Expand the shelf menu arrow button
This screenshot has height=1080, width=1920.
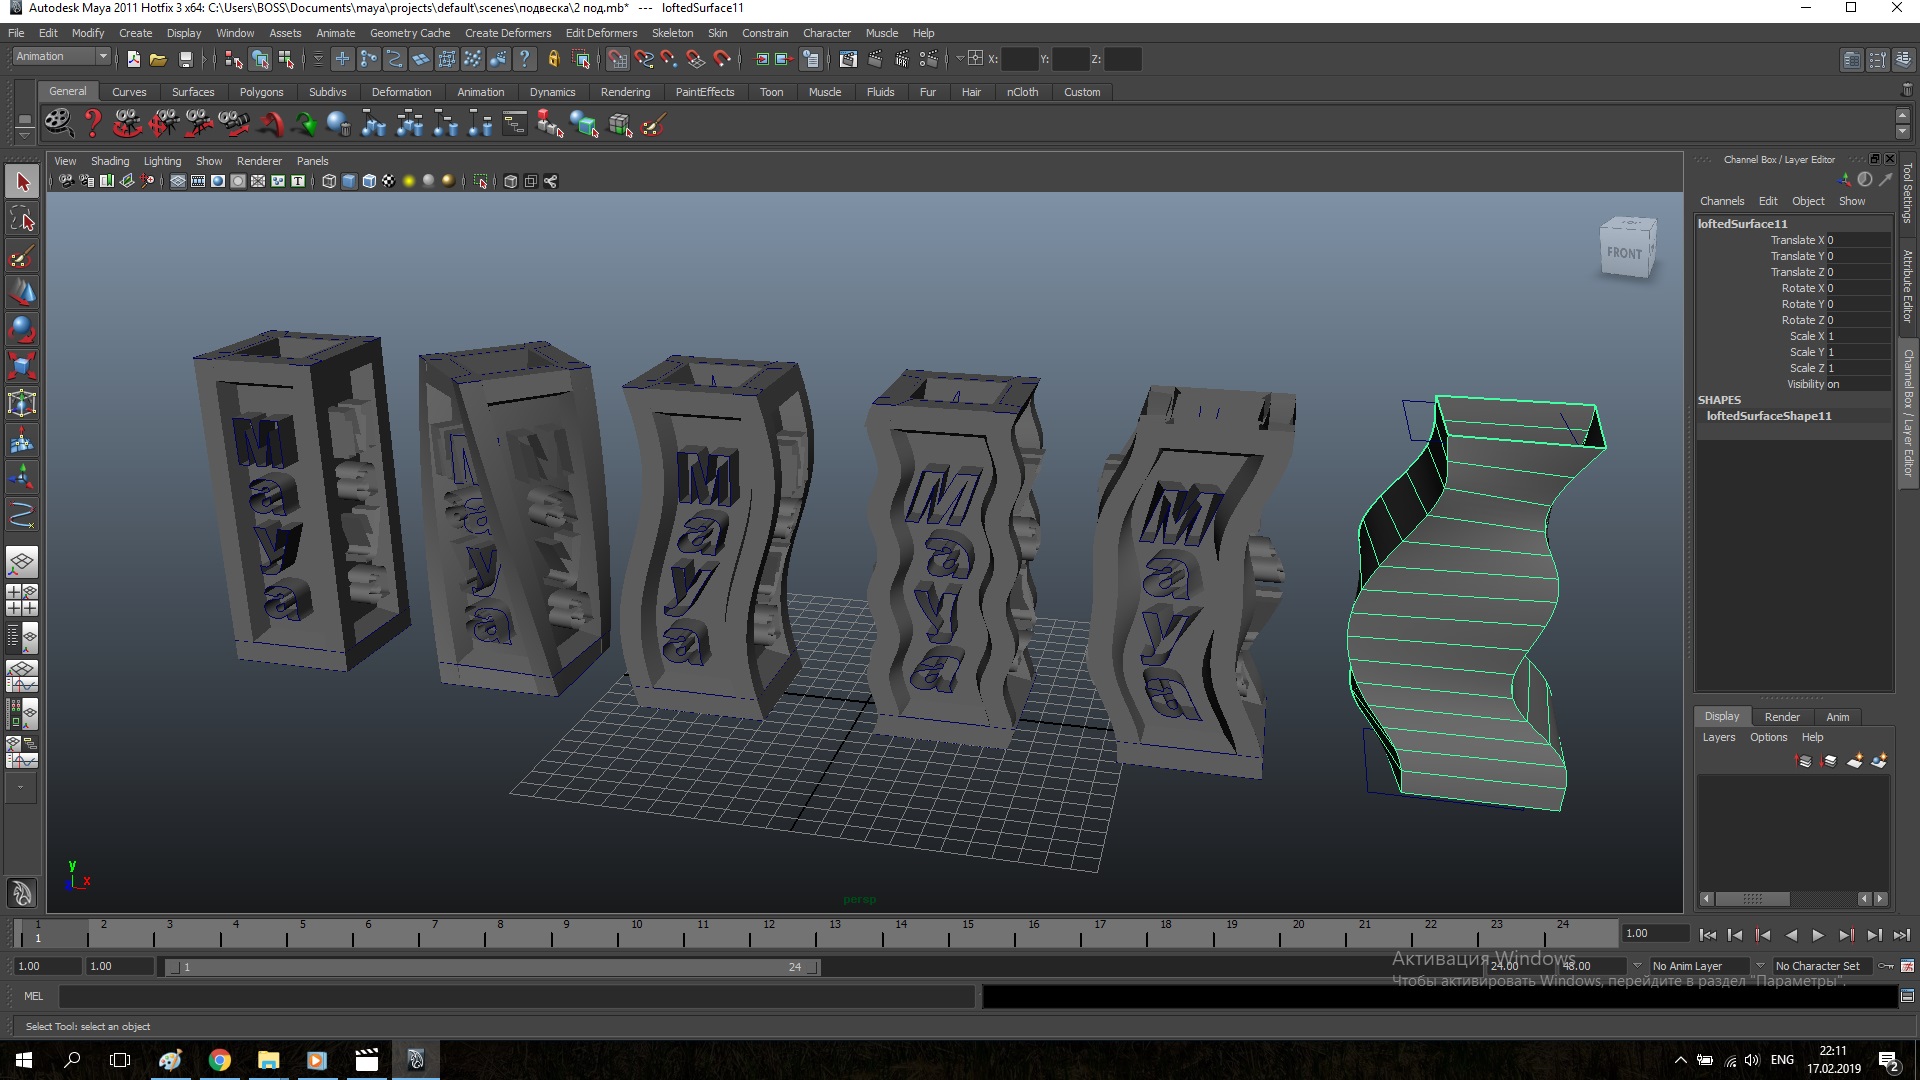24,136
